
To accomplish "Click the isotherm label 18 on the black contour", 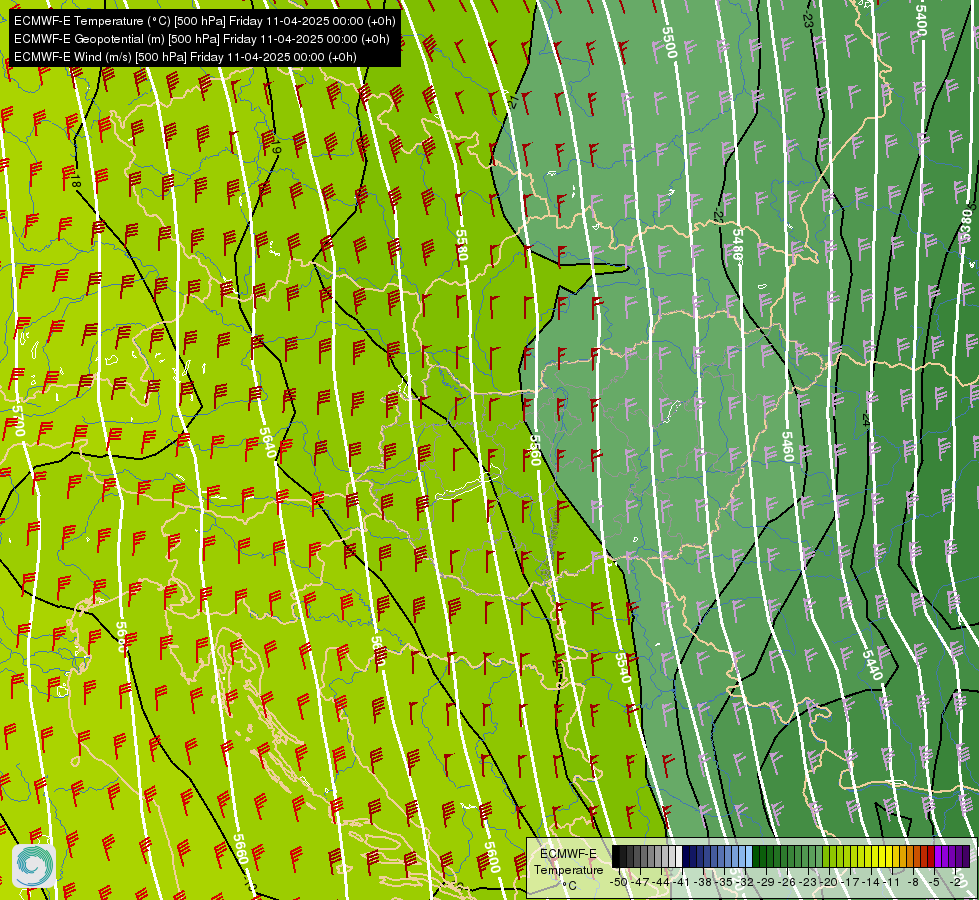I will (75, 182).
